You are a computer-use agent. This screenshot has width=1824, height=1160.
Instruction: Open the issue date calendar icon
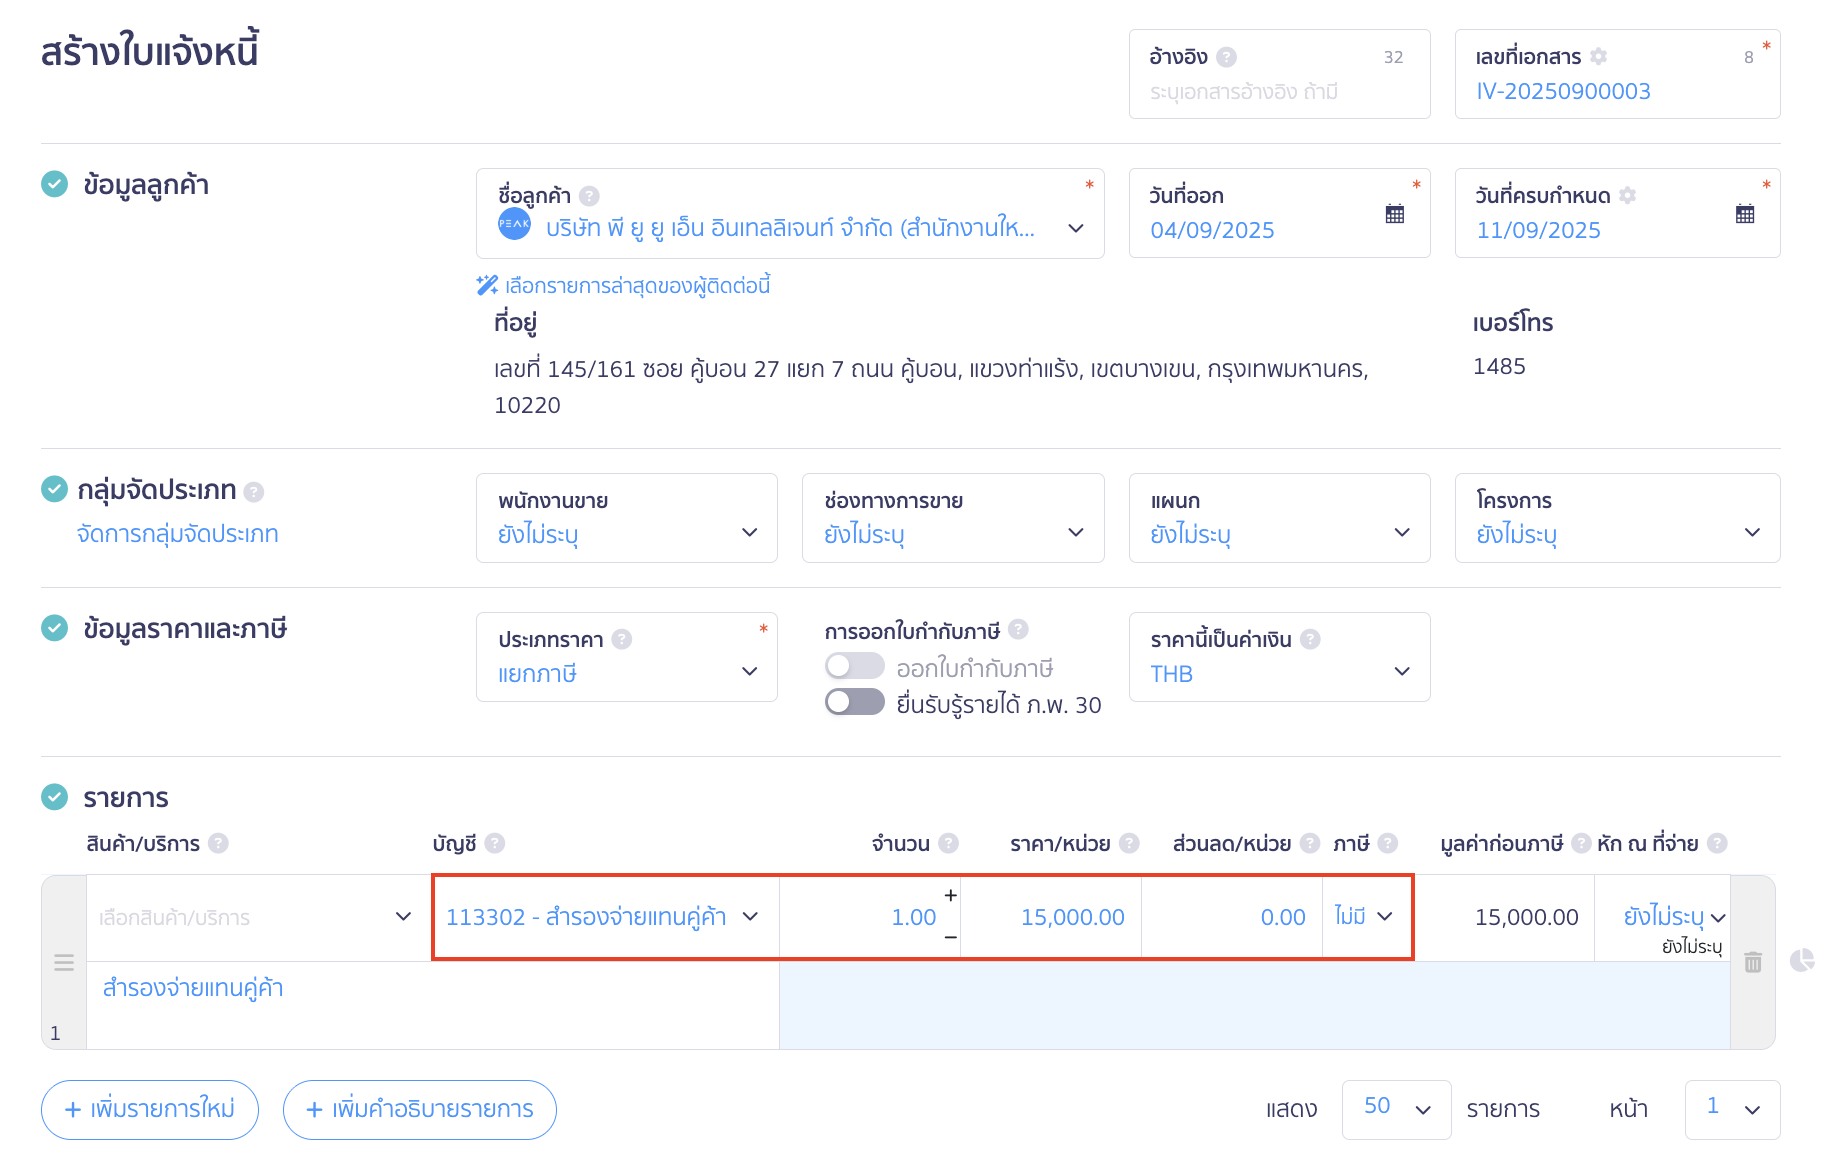pos(1394,214)
